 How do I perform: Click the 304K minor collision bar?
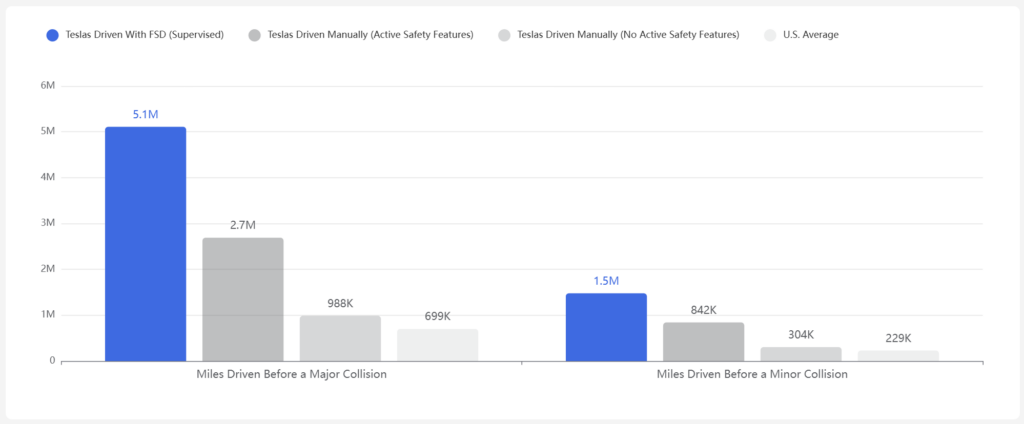(800, 353)
